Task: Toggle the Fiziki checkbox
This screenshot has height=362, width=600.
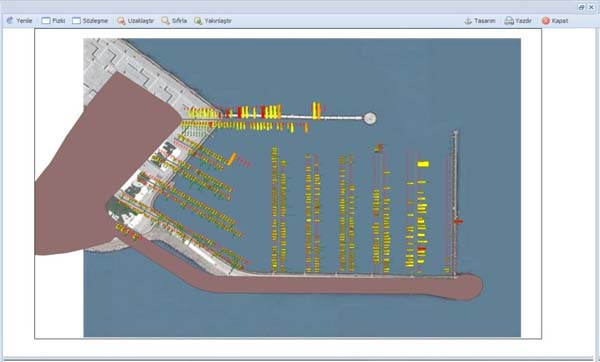Action: [x=46, y=21]
